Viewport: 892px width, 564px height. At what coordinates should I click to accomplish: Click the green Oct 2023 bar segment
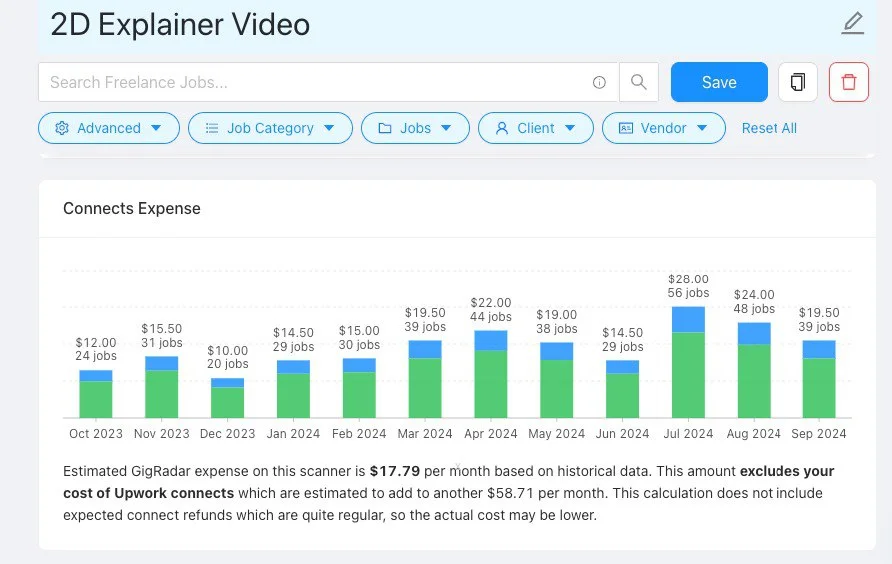[x=96, y=399]
